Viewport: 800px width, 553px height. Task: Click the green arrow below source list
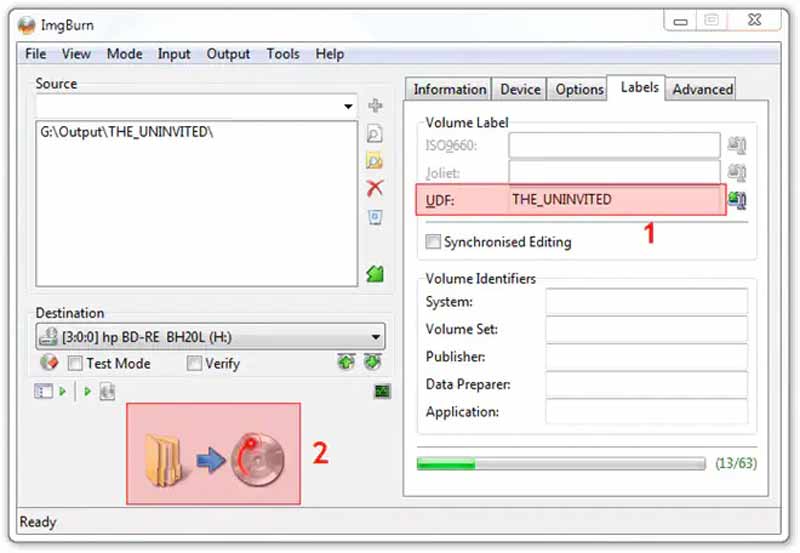coord(375,273)
